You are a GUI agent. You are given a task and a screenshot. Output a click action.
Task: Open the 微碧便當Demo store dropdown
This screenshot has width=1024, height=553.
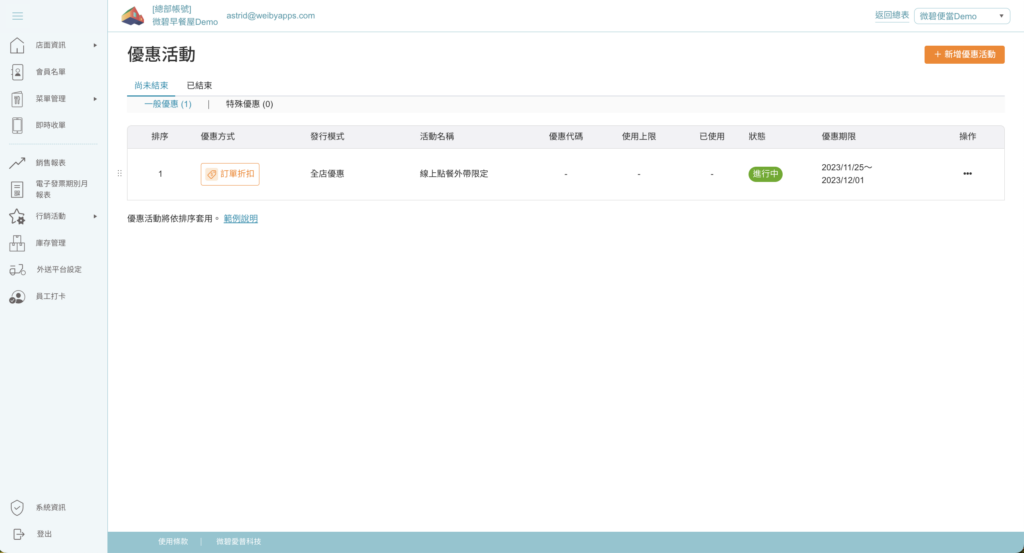(962, 16)
